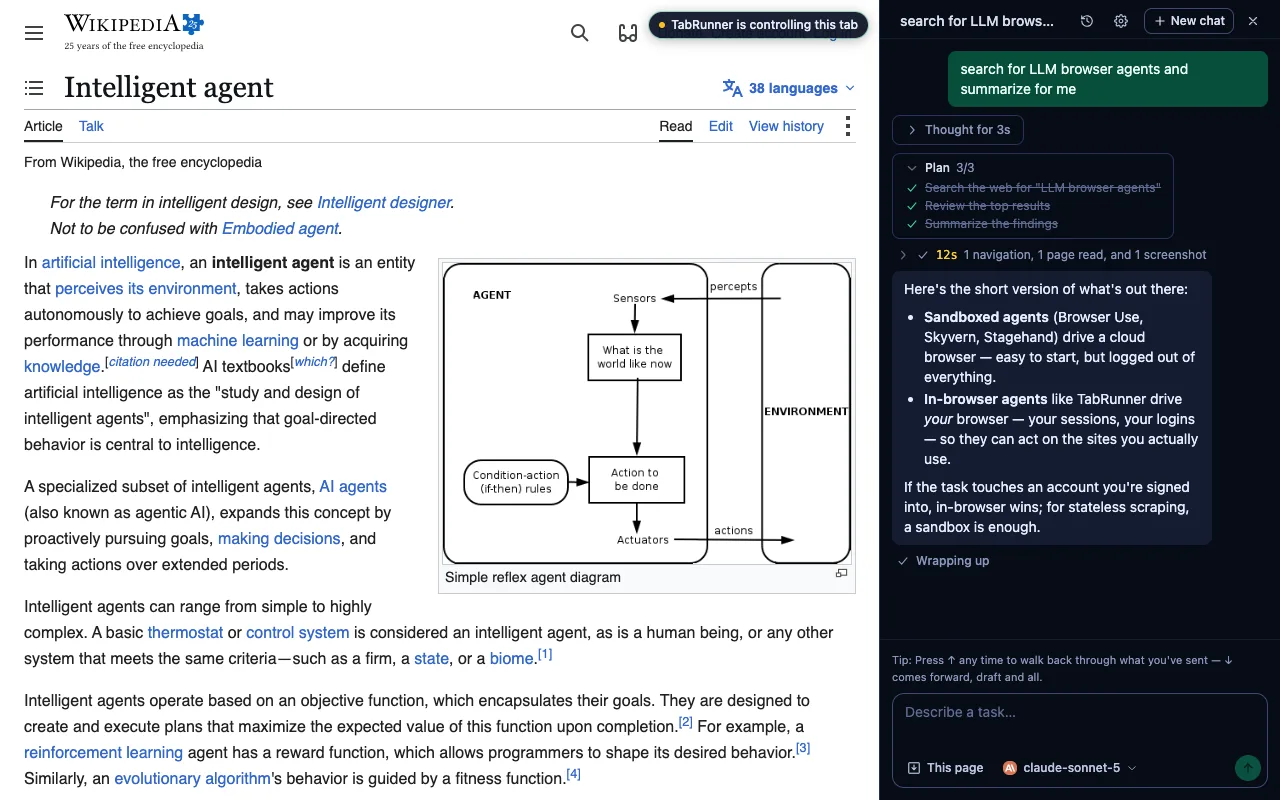Image resolution: width=1280 pixels, height=800 pixels.
Task: Click the Wikipedia logo
Action: coord(134,32)
